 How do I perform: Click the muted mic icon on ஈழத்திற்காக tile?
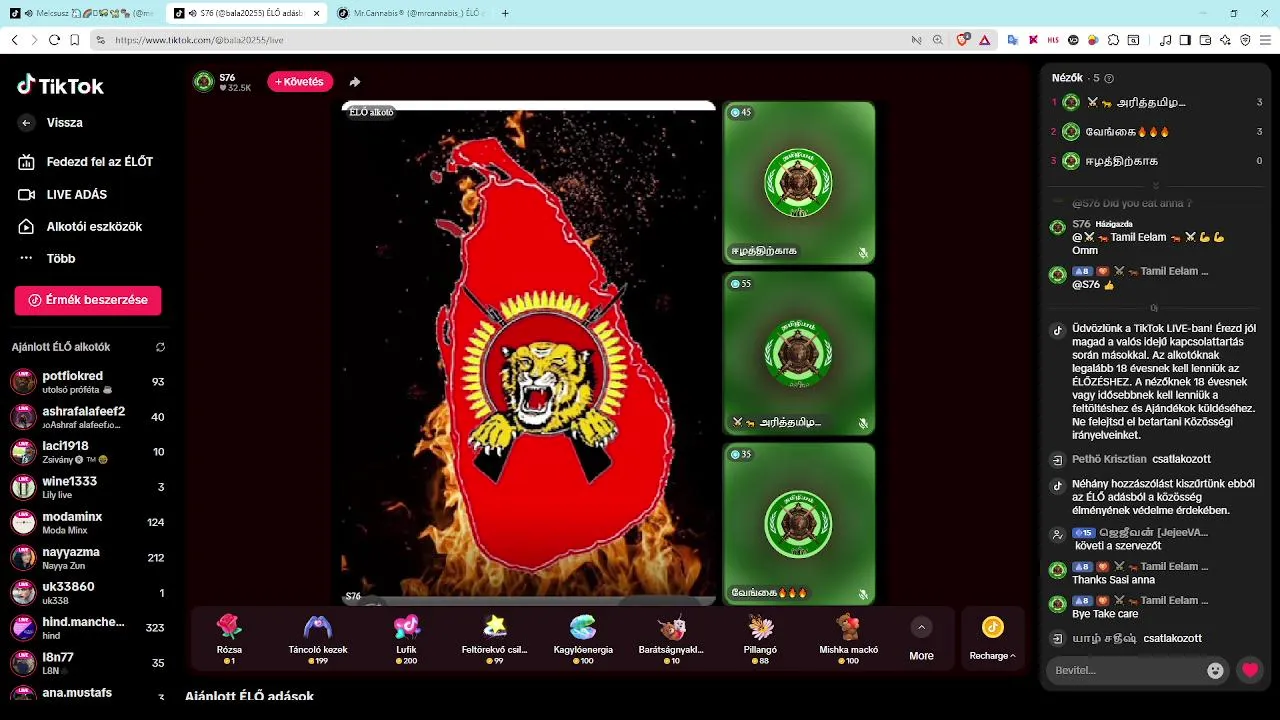(863, 252)
